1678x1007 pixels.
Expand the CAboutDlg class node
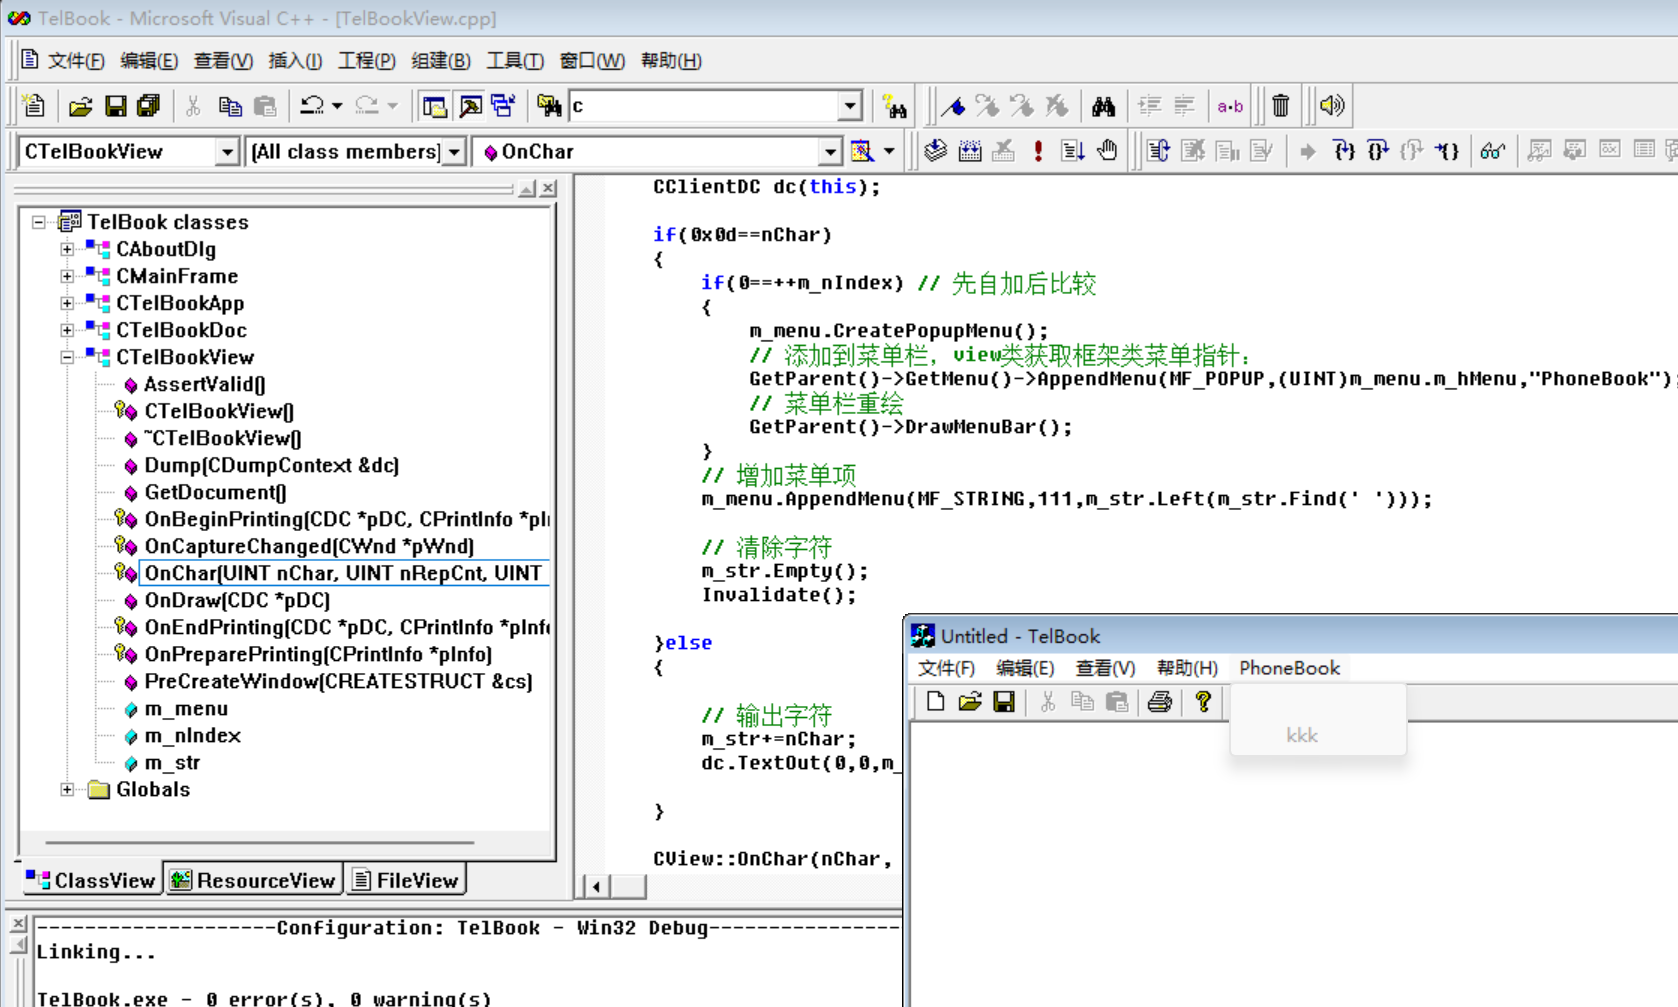tap(67, 249)
